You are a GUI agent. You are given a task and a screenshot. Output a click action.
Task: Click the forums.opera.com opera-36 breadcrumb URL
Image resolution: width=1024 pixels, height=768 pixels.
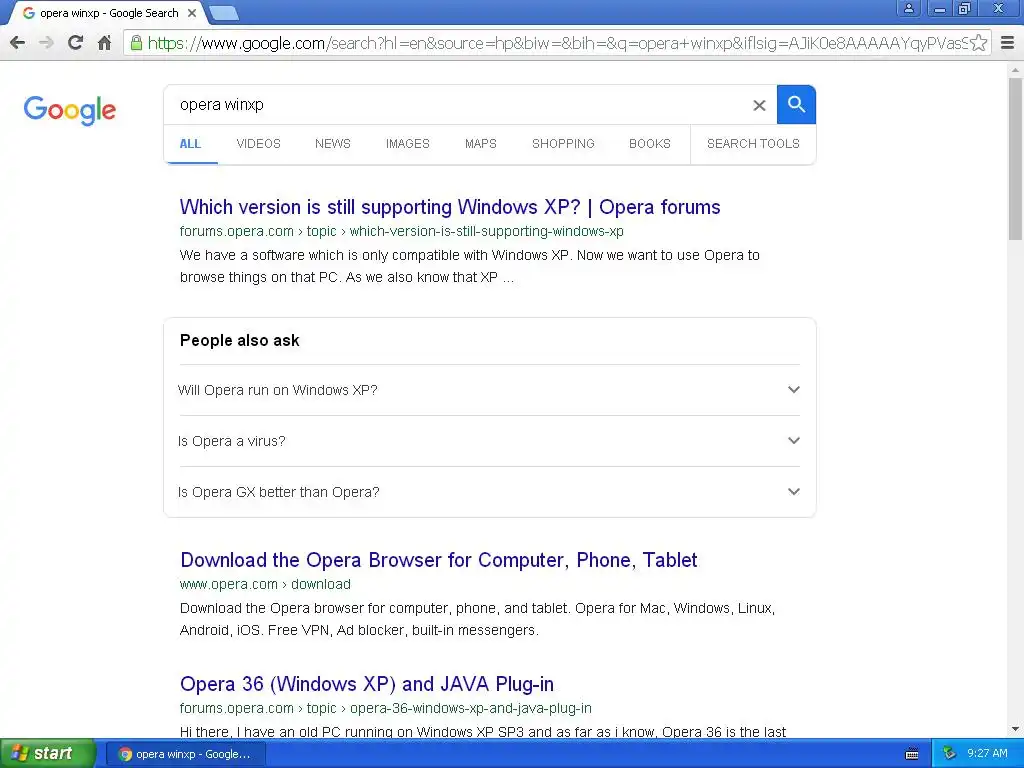click(x=385, y=708)
